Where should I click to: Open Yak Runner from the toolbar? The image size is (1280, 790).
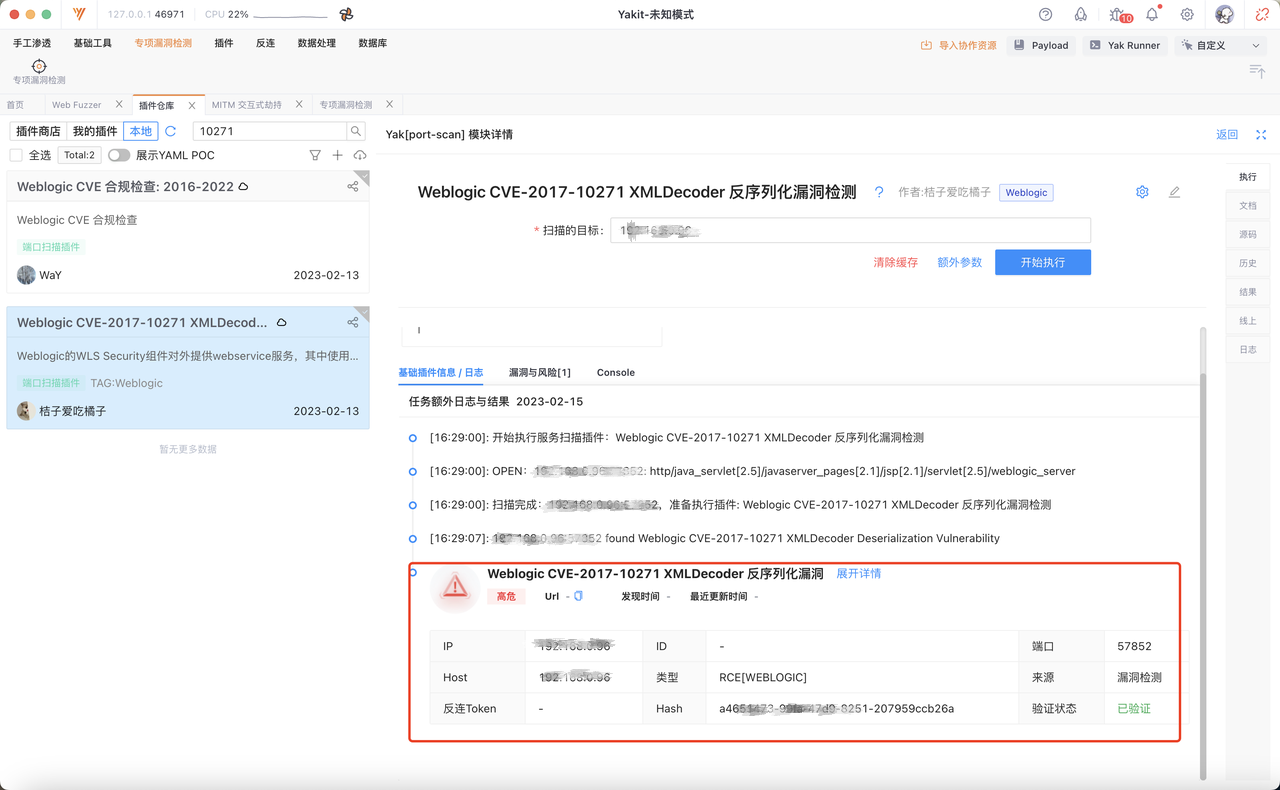1124,45
